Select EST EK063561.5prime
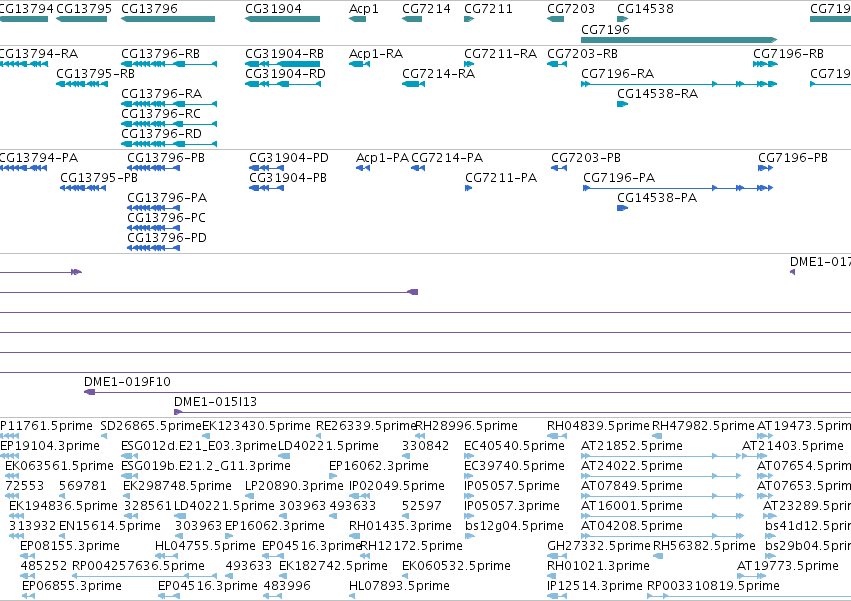 [x=12, y=476]
